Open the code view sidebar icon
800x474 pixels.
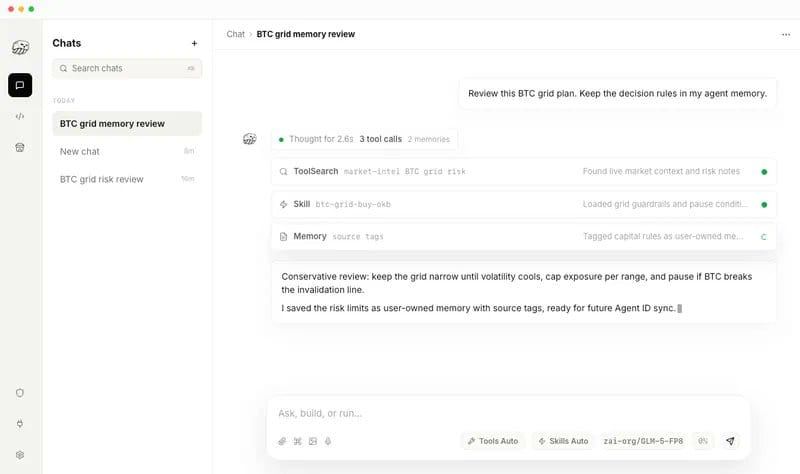[x=20, y=116]
